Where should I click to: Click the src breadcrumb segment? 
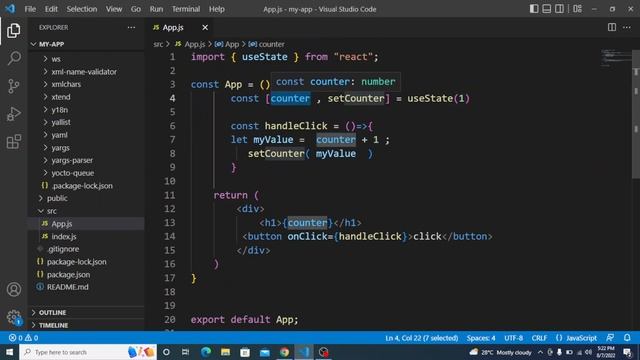(158, 44)
